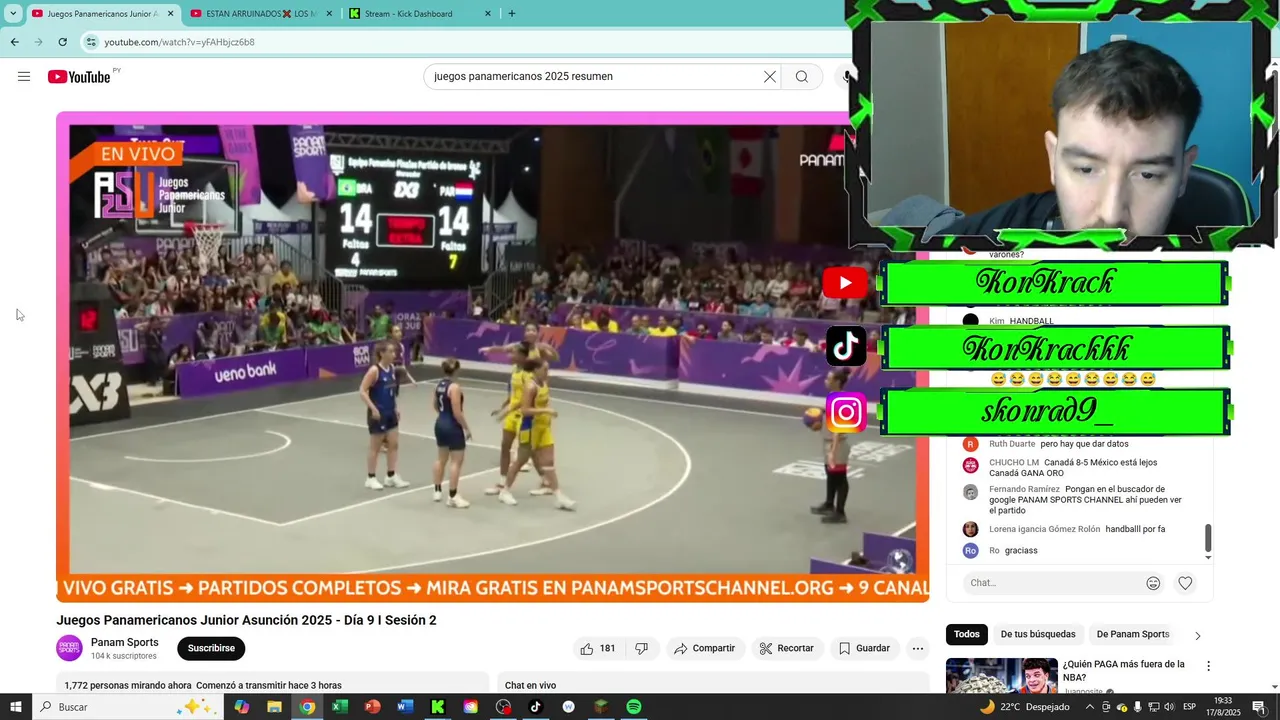
Task: Open the YouTube hamburger guide menu
Action: (24, 77)
